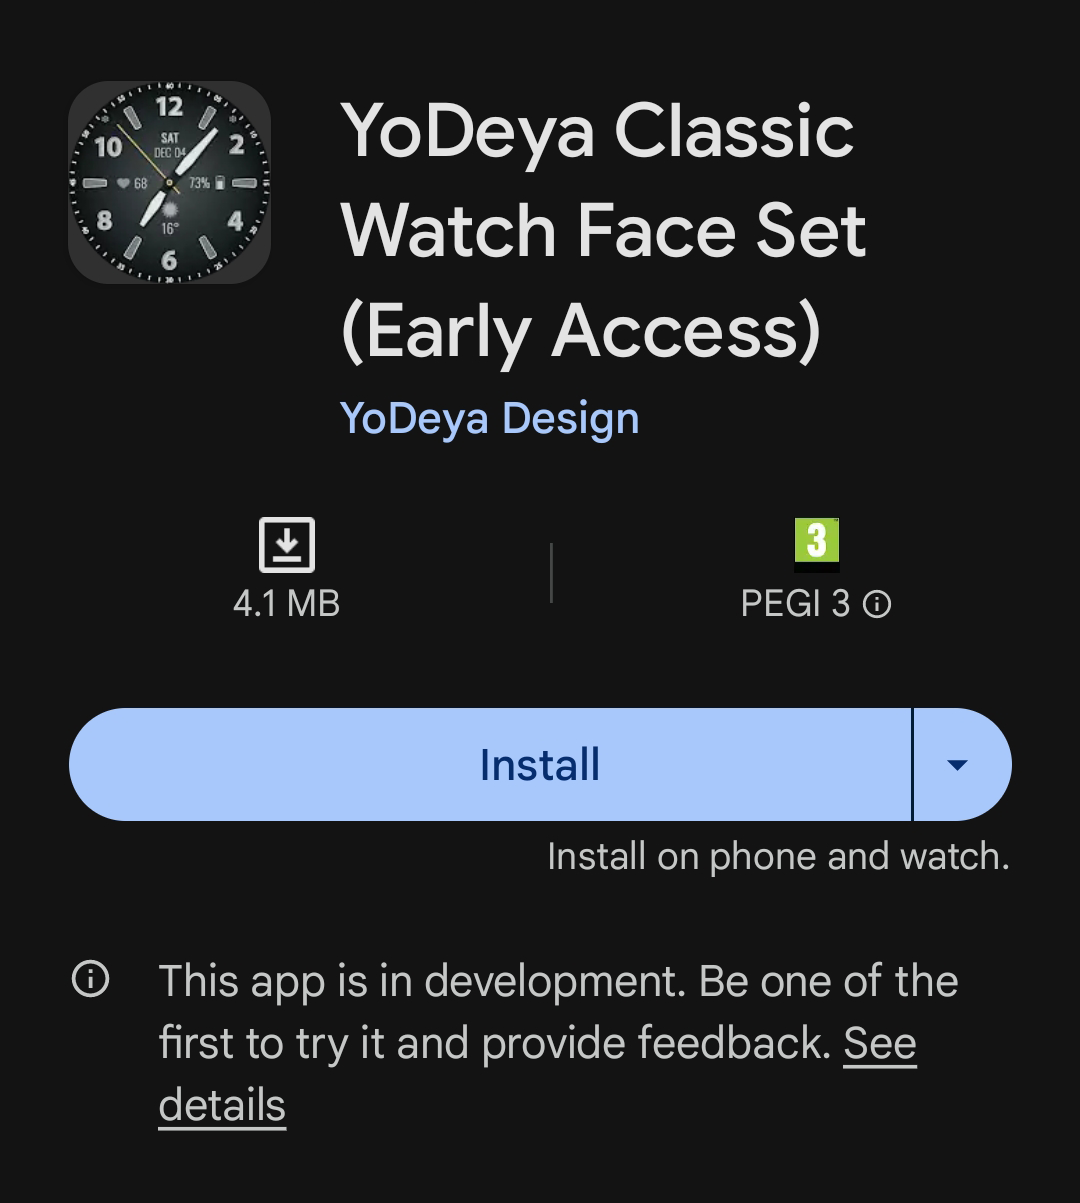Tap the "(Early Access)" title text

pos(581,331)
